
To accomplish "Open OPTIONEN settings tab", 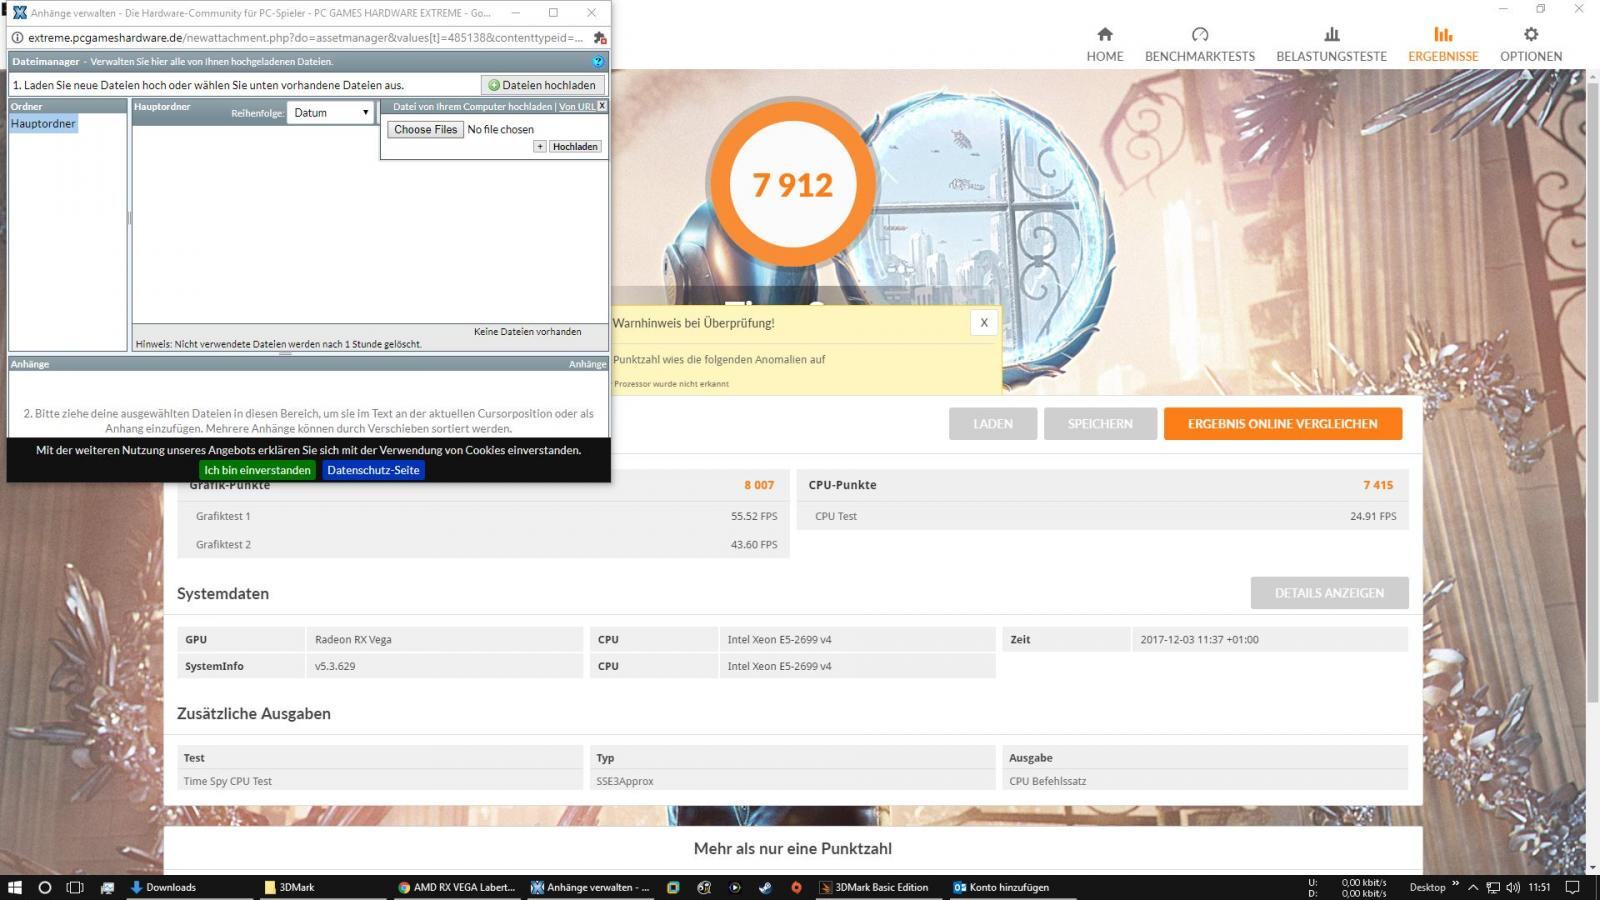I will tap(1530, 45).
